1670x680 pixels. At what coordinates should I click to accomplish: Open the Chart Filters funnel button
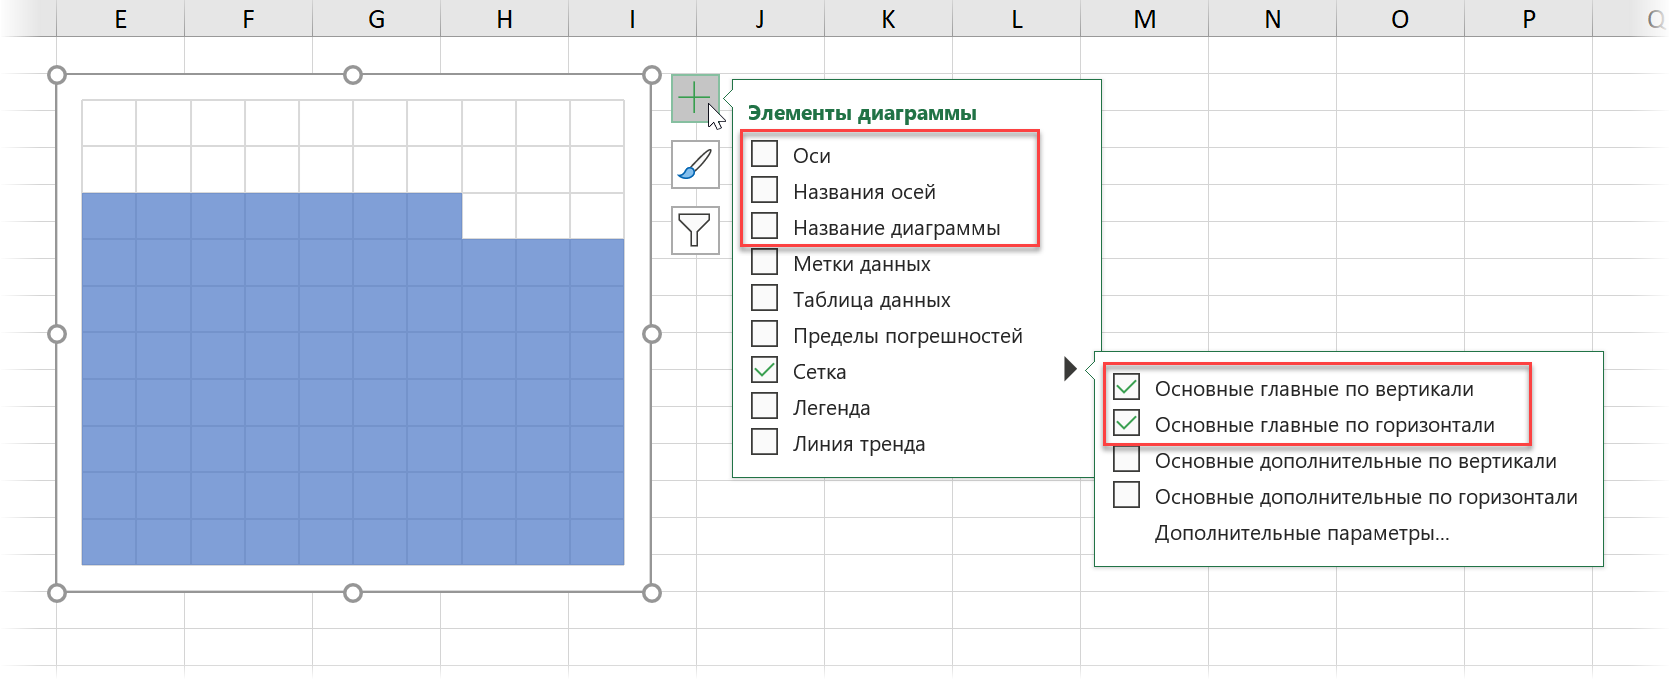pos(695,230)
